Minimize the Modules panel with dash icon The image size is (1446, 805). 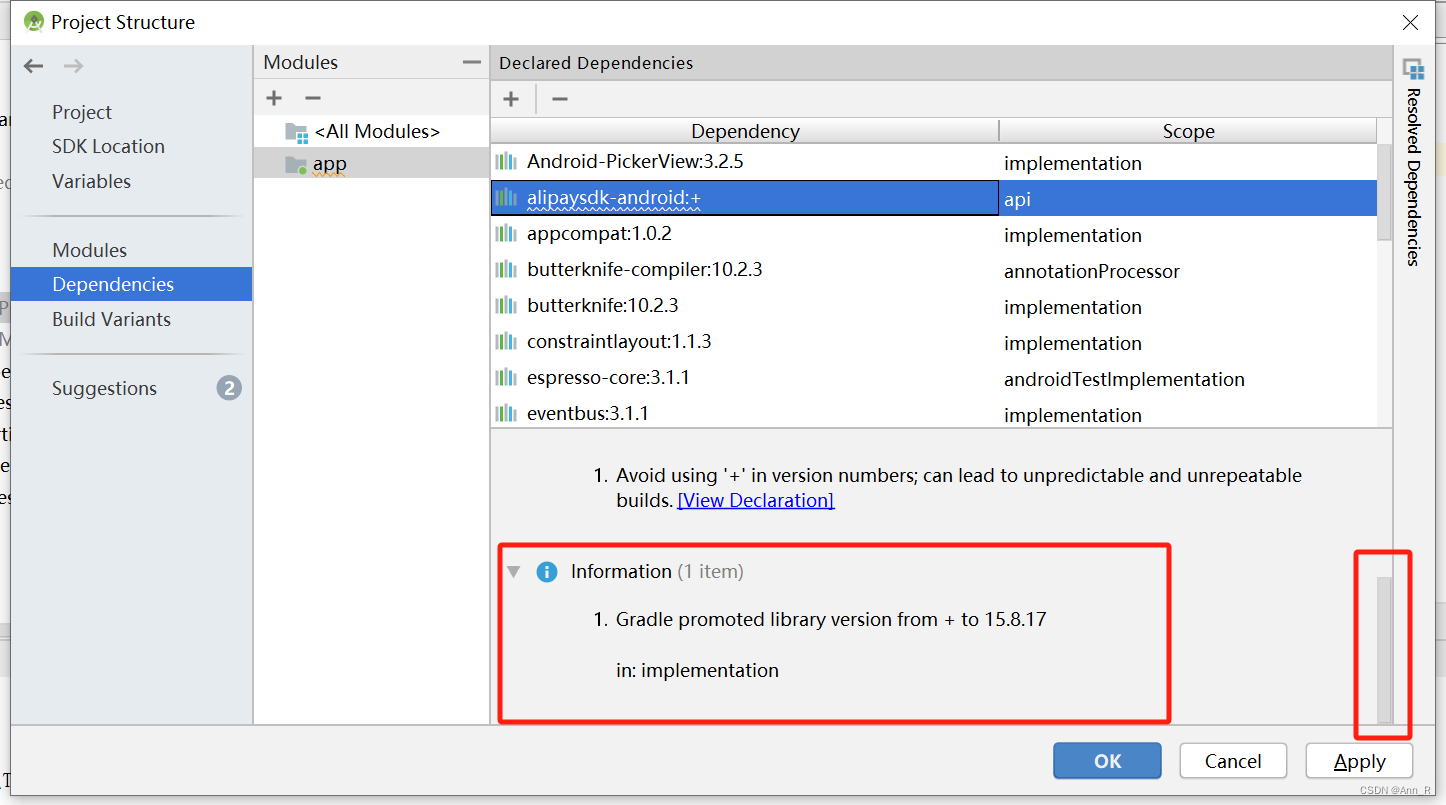[471, 62]
